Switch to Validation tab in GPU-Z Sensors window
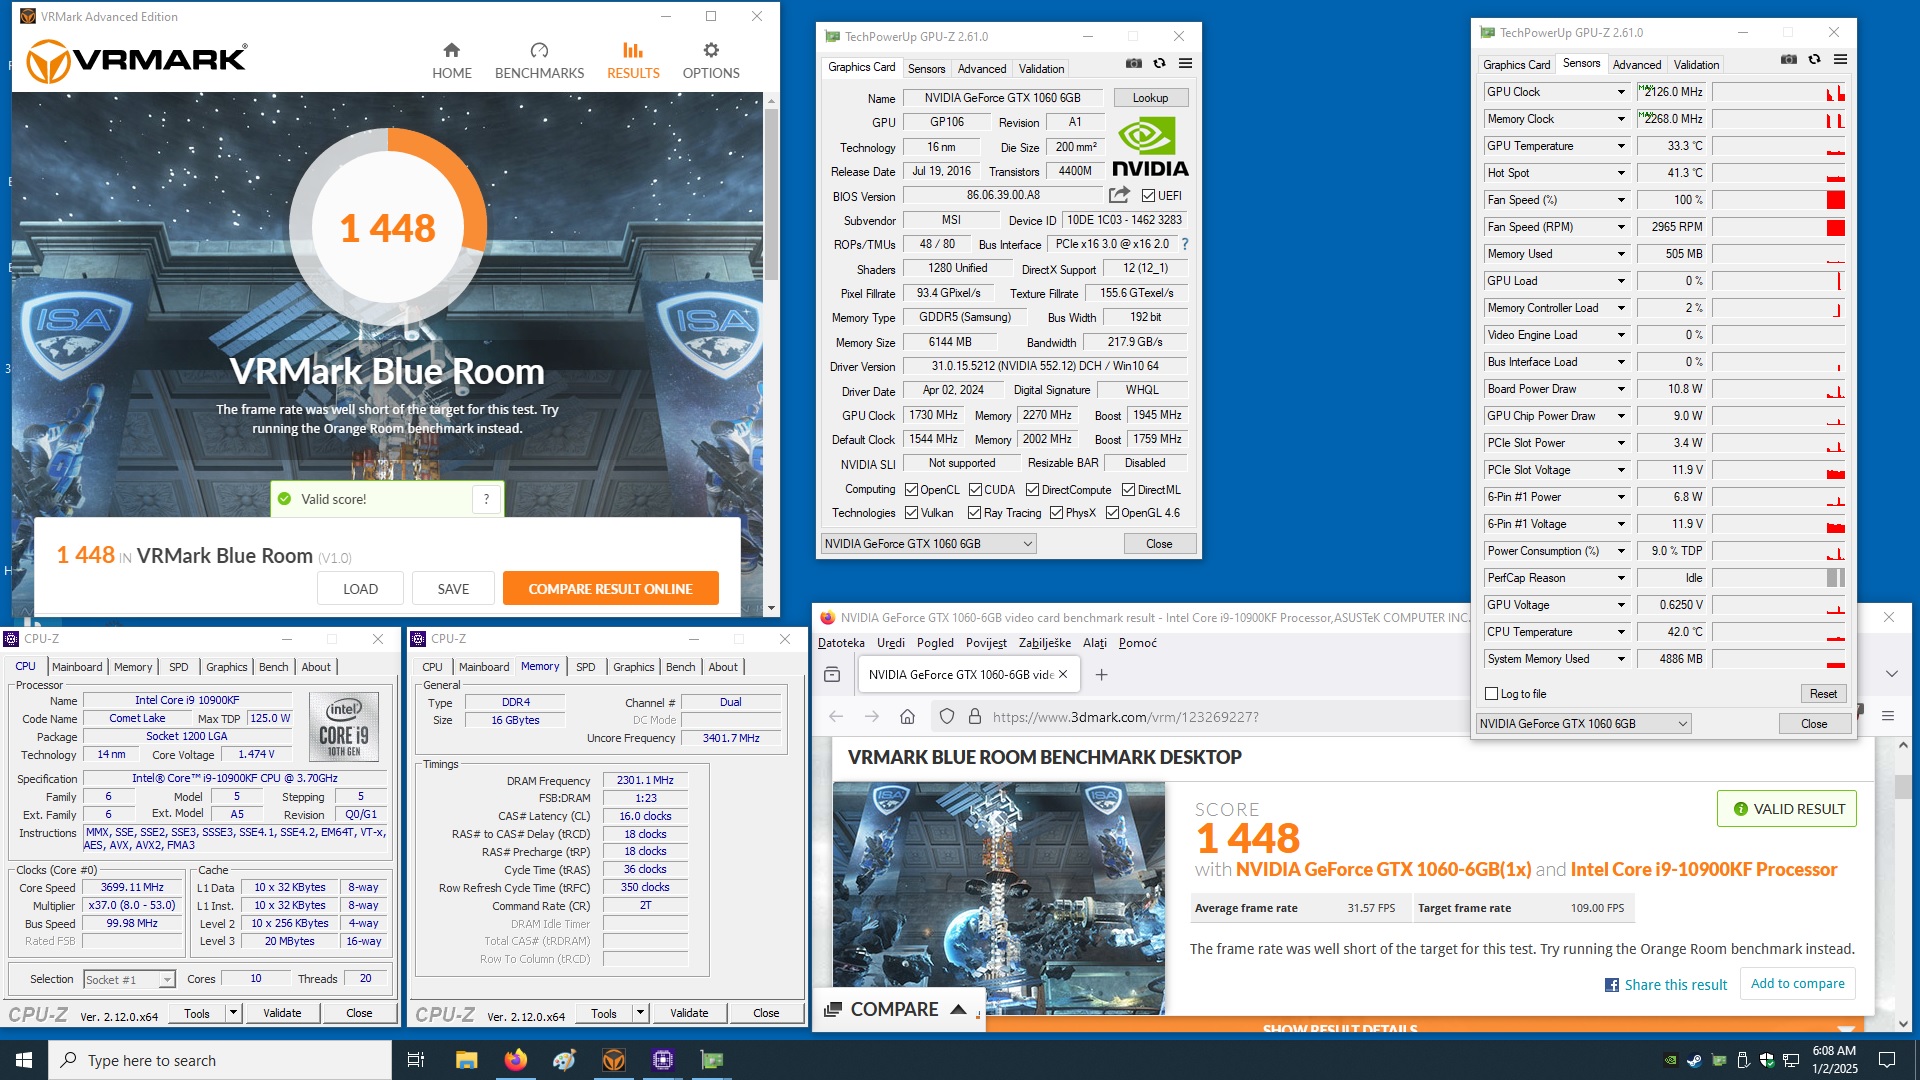This screenshot has height=1080, width=1920. (x=1696, y=65)
